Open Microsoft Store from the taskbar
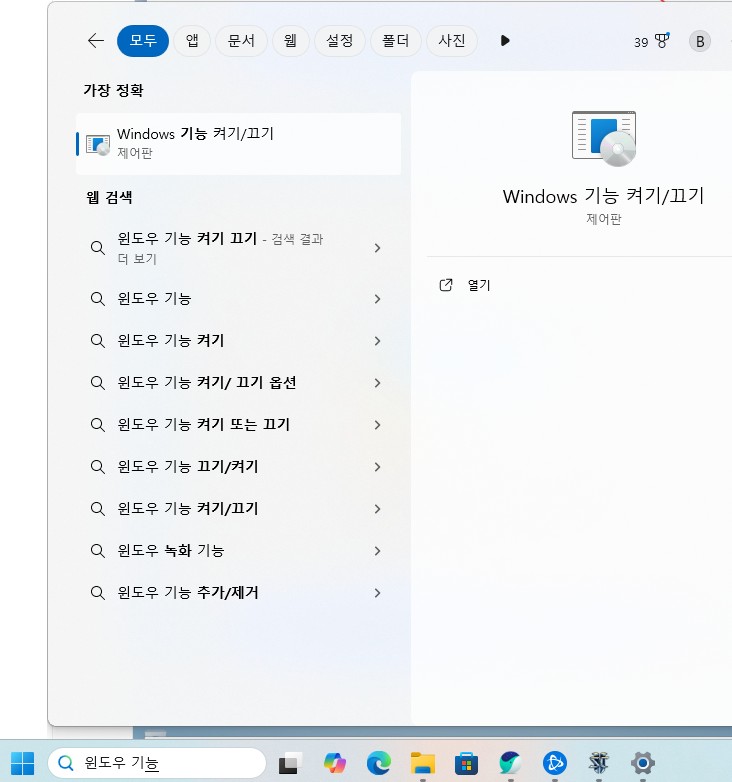The image size is (732, 782). [466, 763]
